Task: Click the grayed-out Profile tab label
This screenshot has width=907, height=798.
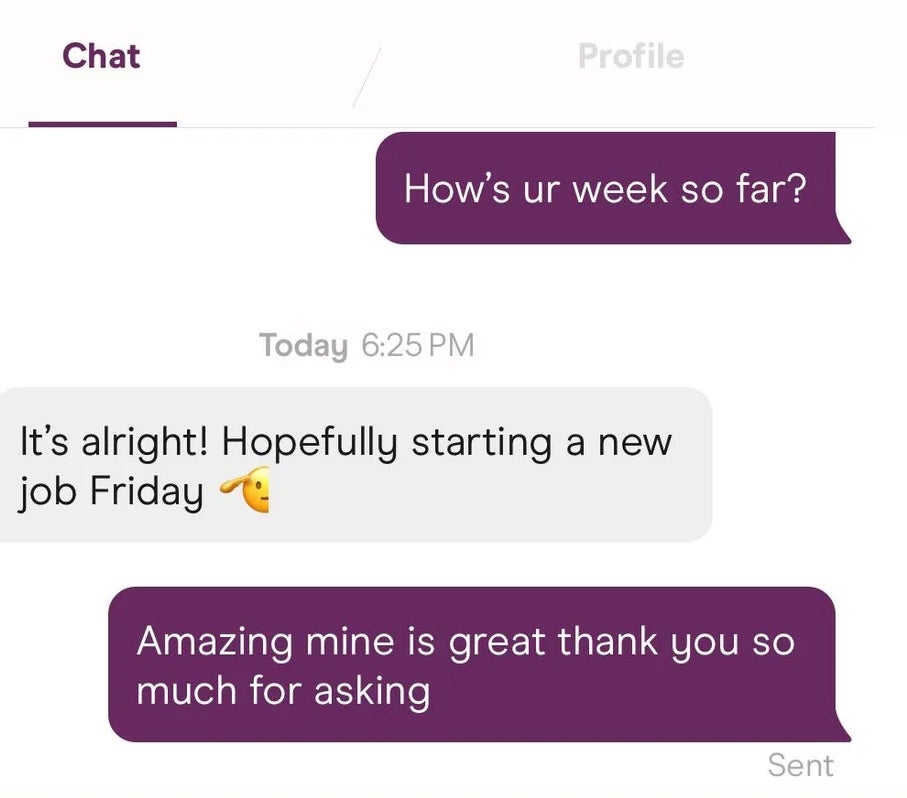Action: click(x=630, y=56)
